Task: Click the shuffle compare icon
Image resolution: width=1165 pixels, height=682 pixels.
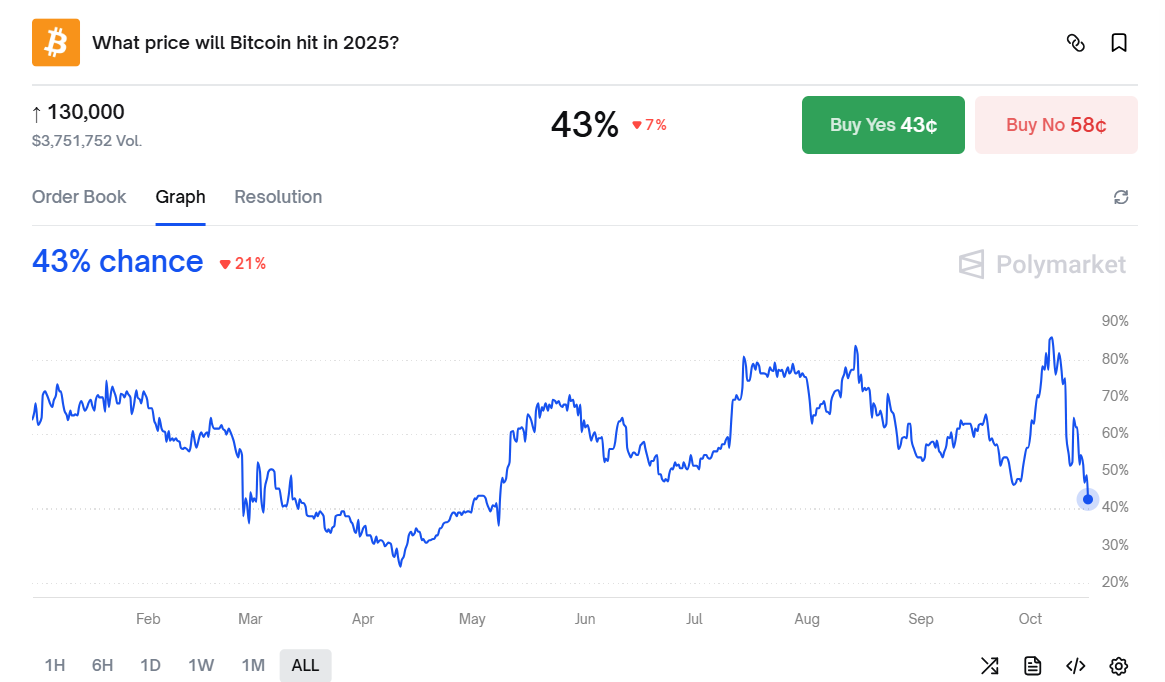Action: click(989, 665)
